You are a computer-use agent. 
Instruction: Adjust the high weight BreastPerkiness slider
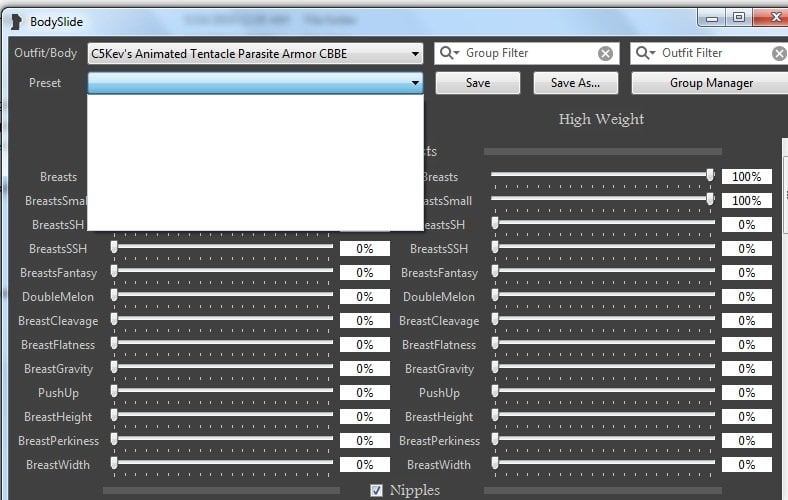(603, 439)
